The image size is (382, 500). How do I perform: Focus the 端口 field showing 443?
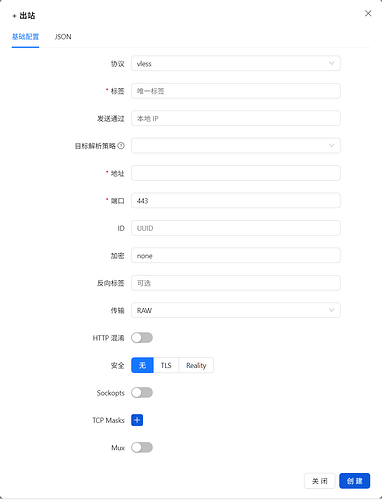(236, 201)
